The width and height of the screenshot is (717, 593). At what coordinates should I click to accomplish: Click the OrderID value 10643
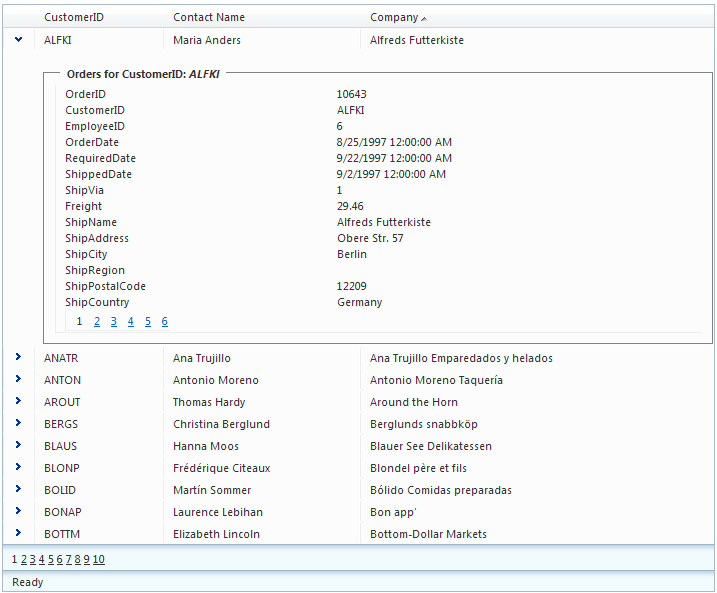(x=351, y=94)
